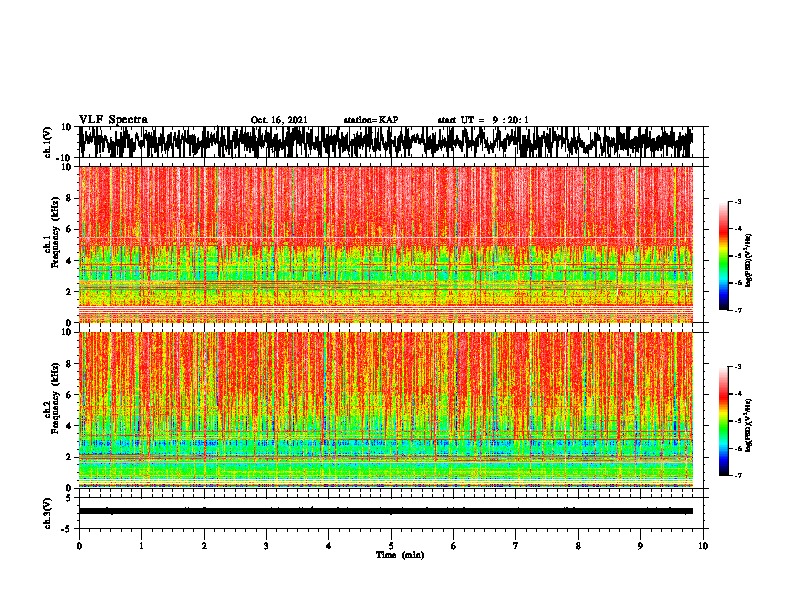The height and width of the screenshot is (612, 792).
Task: Click the "-7" label below ch.2 color scale
Action: tap(737, 476)
